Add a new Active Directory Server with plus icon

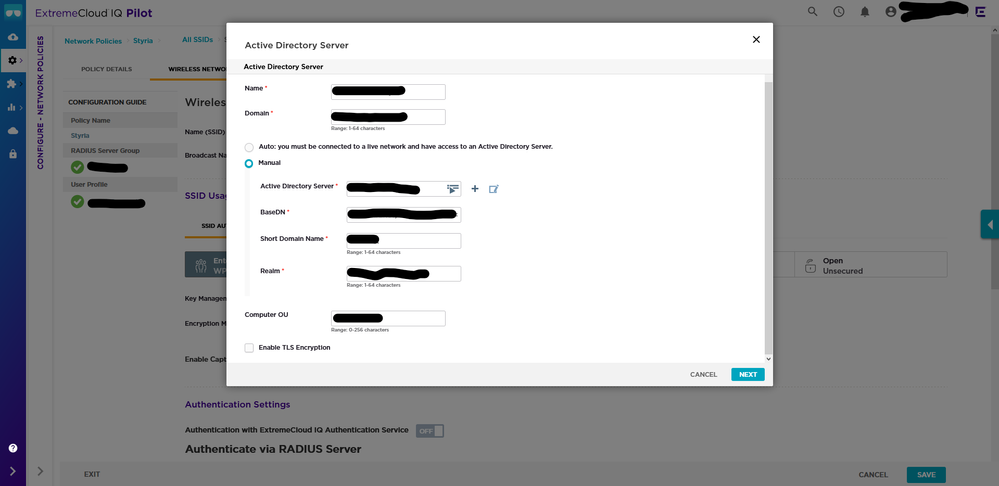click(x=475, y=189)
